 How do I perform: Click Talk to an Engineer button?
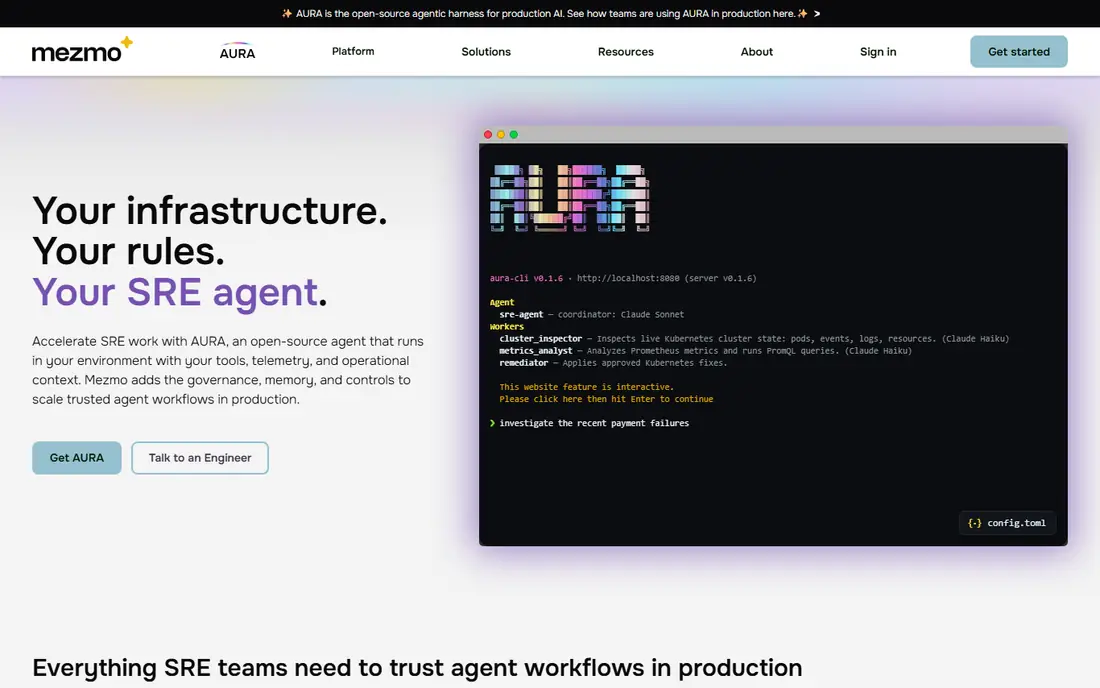click(200, 458)
